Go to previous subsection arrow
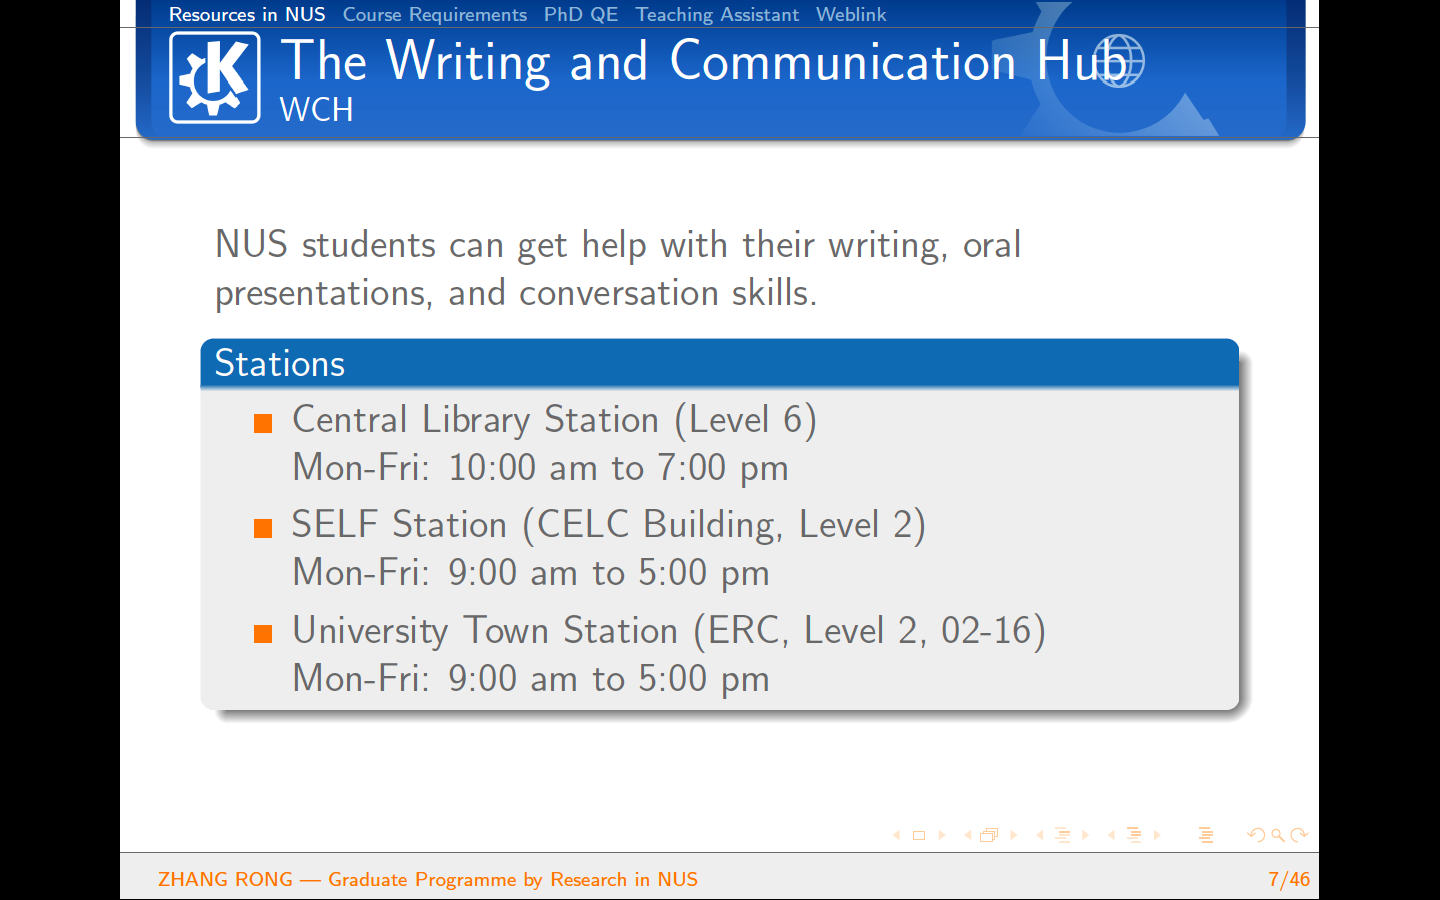The image size is (1440, 900). (1040, 835)
